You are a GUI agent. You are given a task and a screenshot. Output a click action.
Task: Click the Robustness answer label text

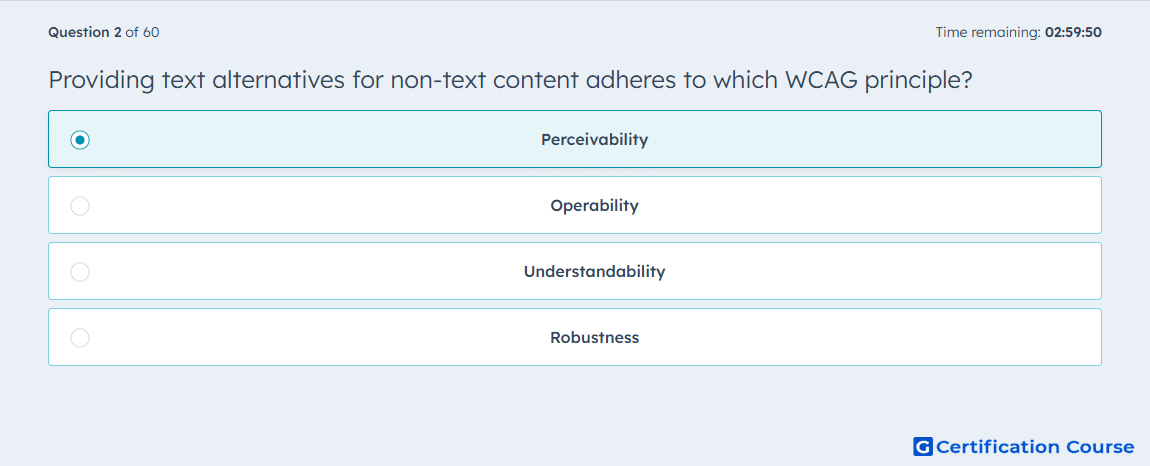595,338
